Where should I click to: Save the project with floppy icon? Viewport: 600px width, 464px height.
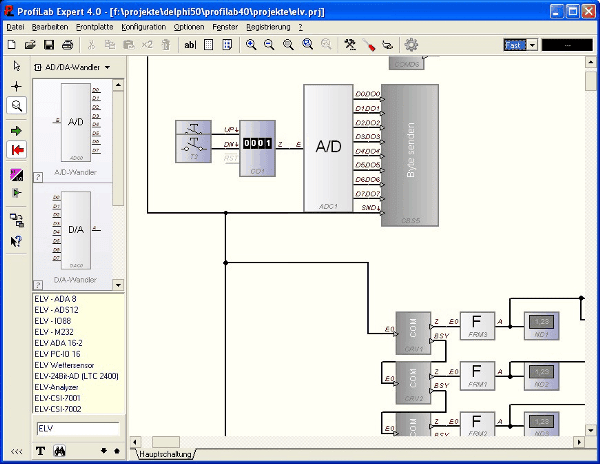pos(49,45)
